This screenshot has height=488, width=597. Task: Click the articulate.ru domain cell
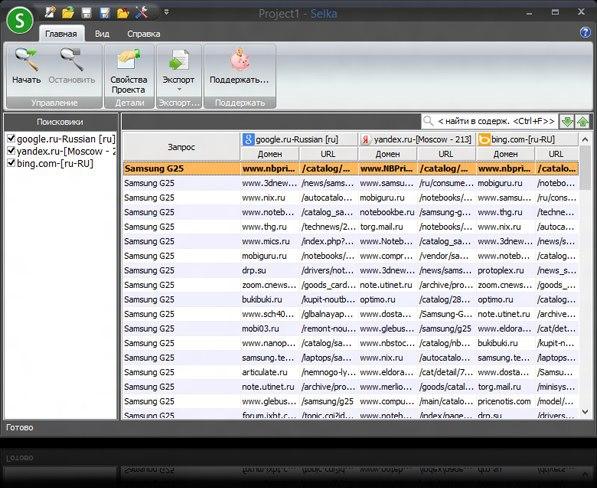pyautogui.click(x=270, y=372)
